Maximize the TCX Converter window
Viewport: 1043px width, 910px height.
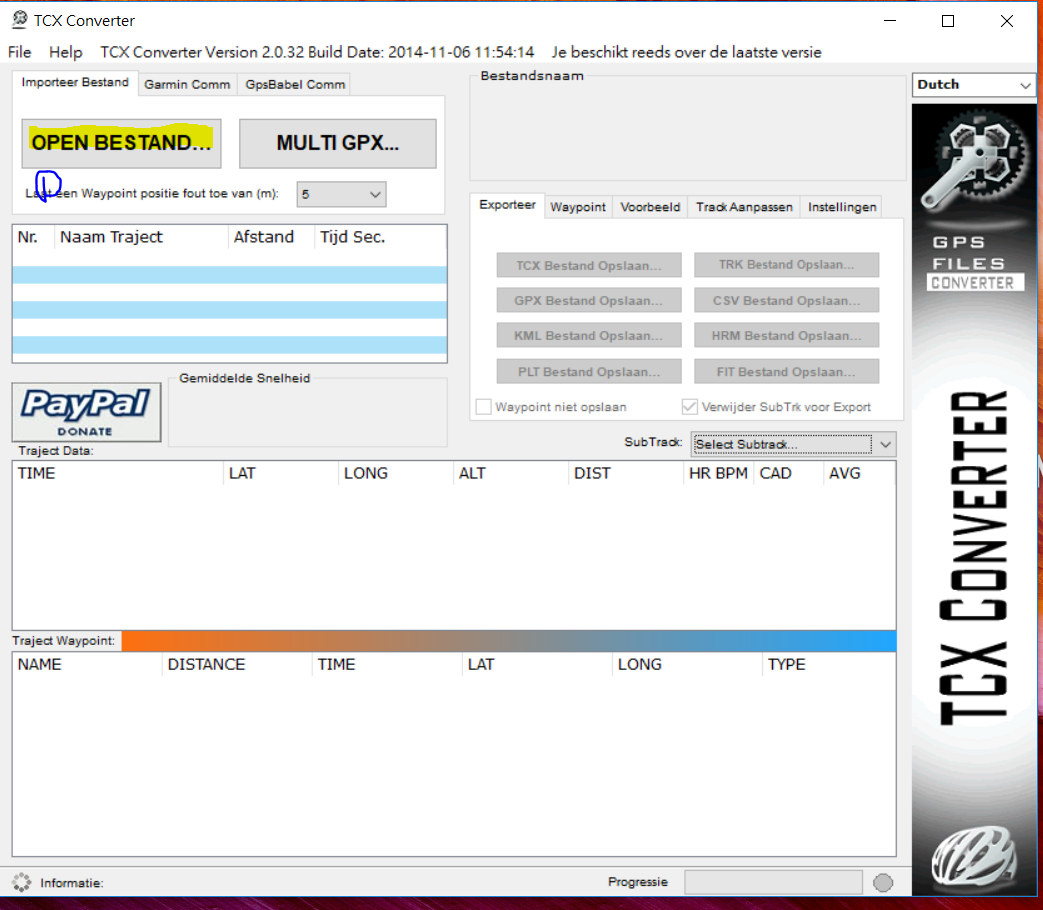pyautogui.click(x=948, y=21)
